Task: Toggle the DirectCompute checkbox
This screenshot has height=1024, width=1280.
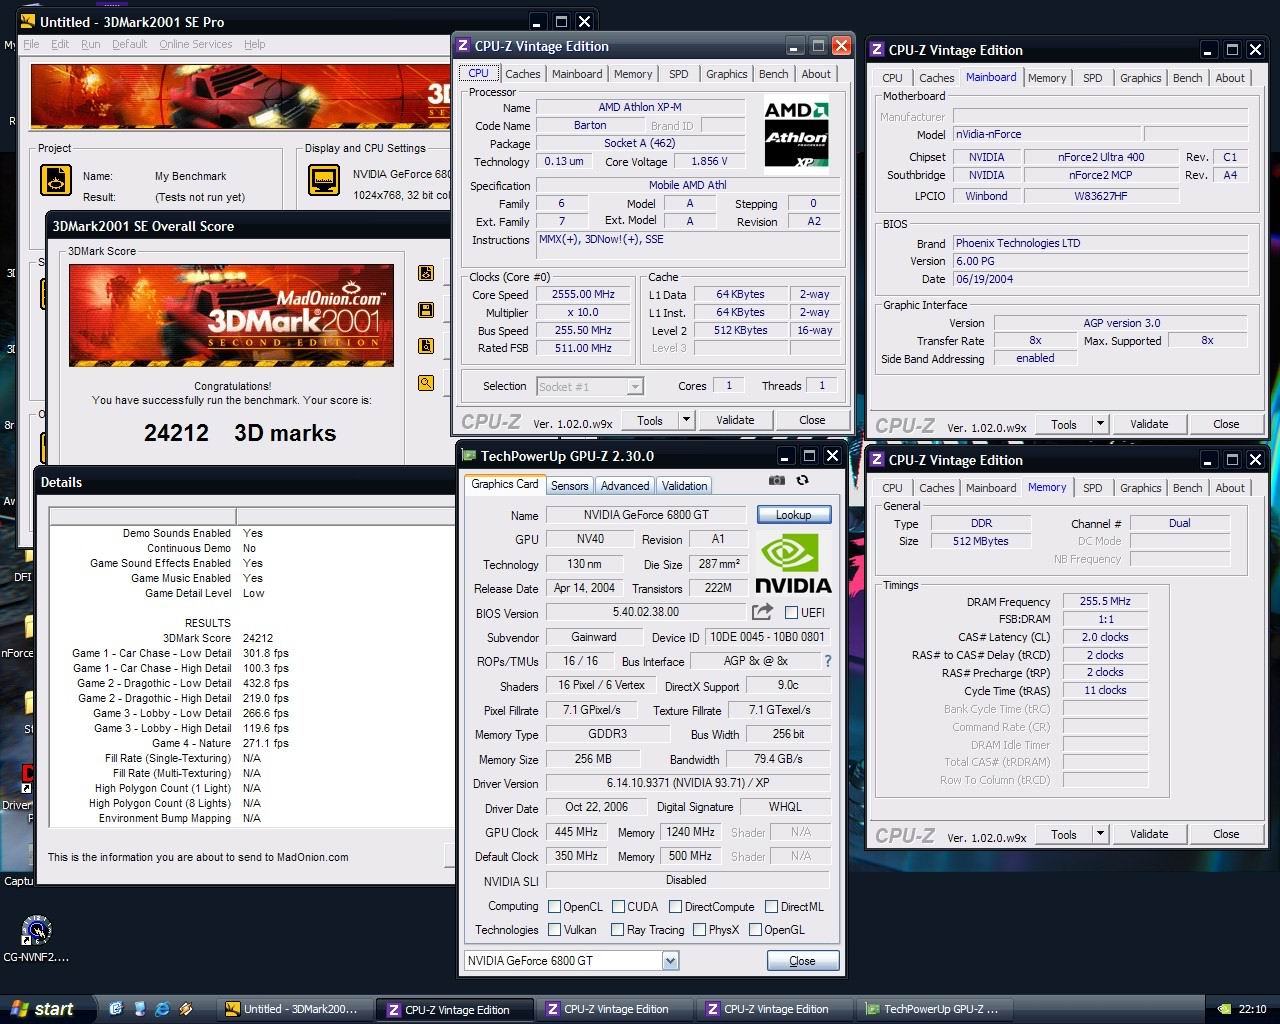Action: (x=675, y=907)
